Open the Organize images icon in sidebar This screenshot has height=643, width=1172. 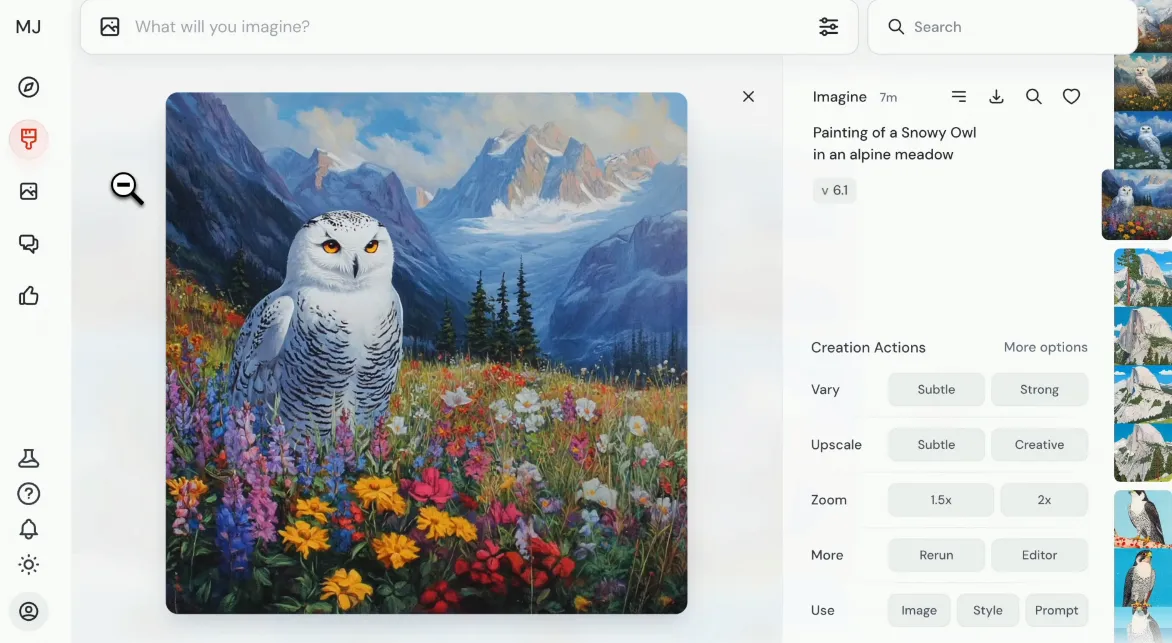click(x=28, y=191)
